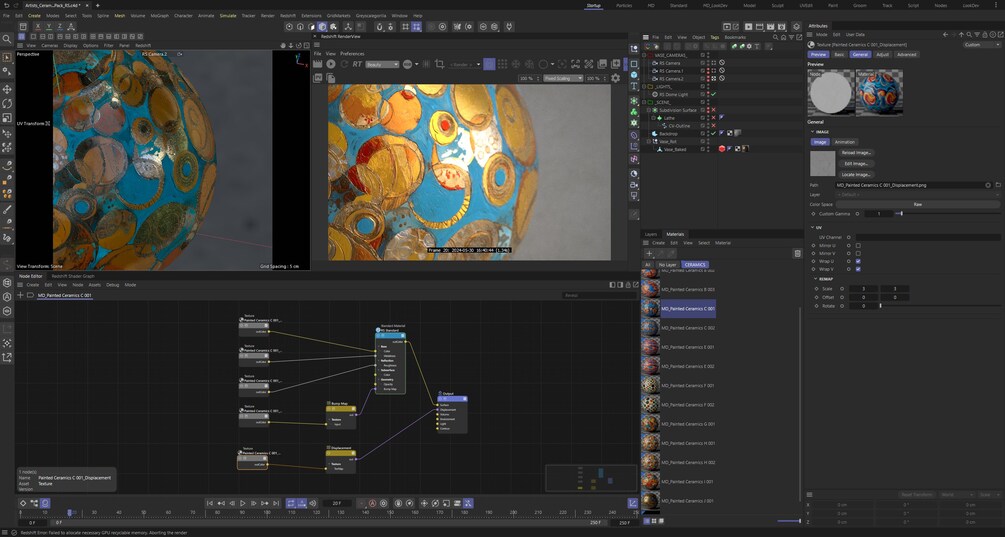Select RS Camera.1 in Object Manager
1005x537 pixels.
(671, 71)
